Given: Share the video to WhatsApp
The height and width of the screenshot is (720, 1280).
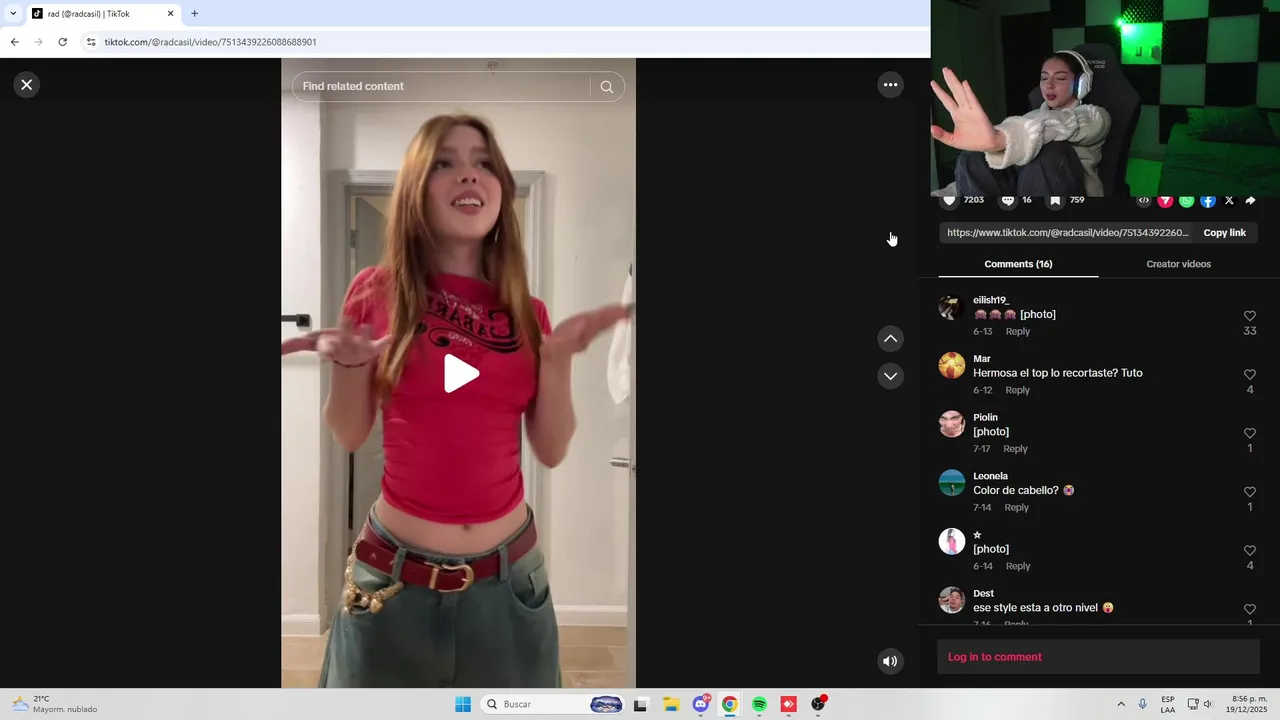Looking at the screenshot, I should coord(1186,201).
